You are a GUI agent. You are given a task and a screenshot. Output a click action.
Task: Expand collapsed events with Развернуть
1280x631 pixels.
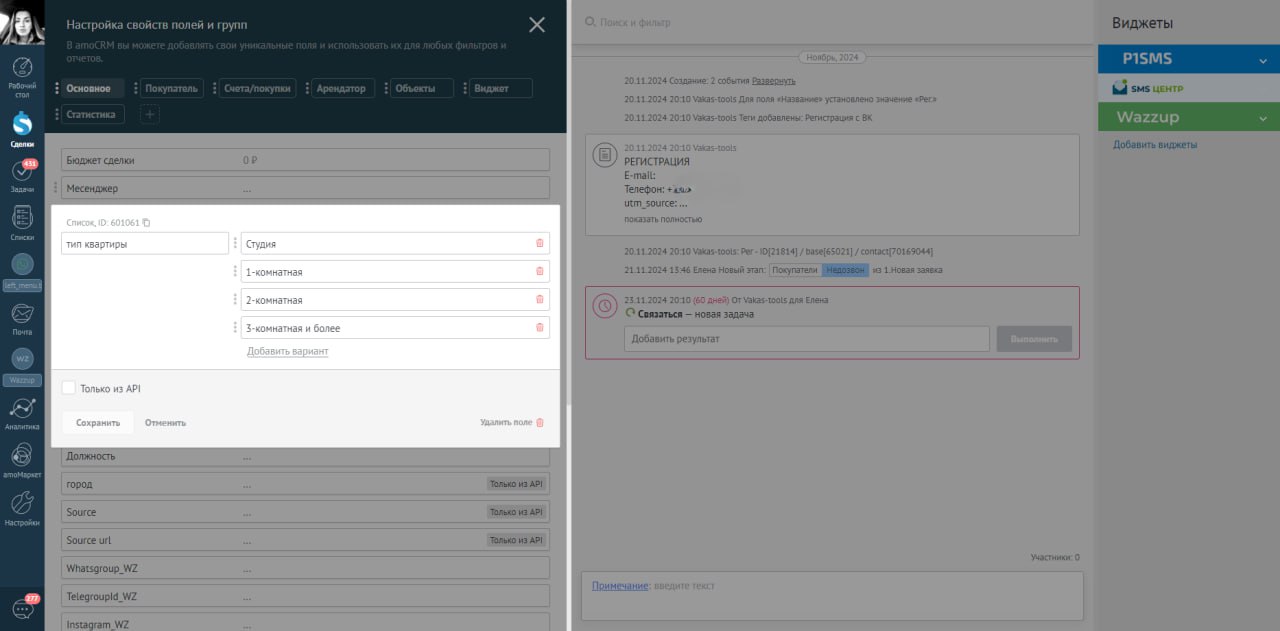tap(773, 80)
